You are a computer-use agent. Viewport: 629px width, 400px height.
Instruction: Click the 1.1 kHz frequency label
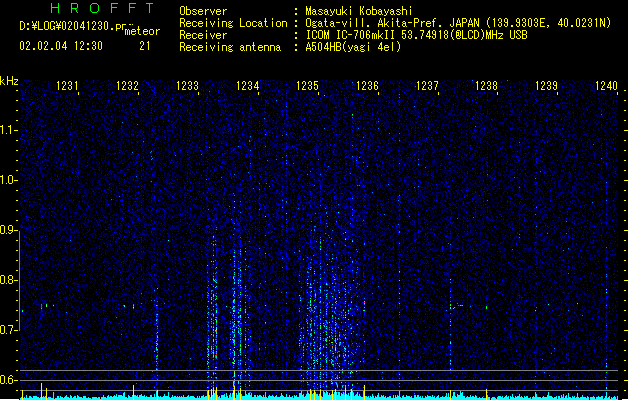coord(9,130)
